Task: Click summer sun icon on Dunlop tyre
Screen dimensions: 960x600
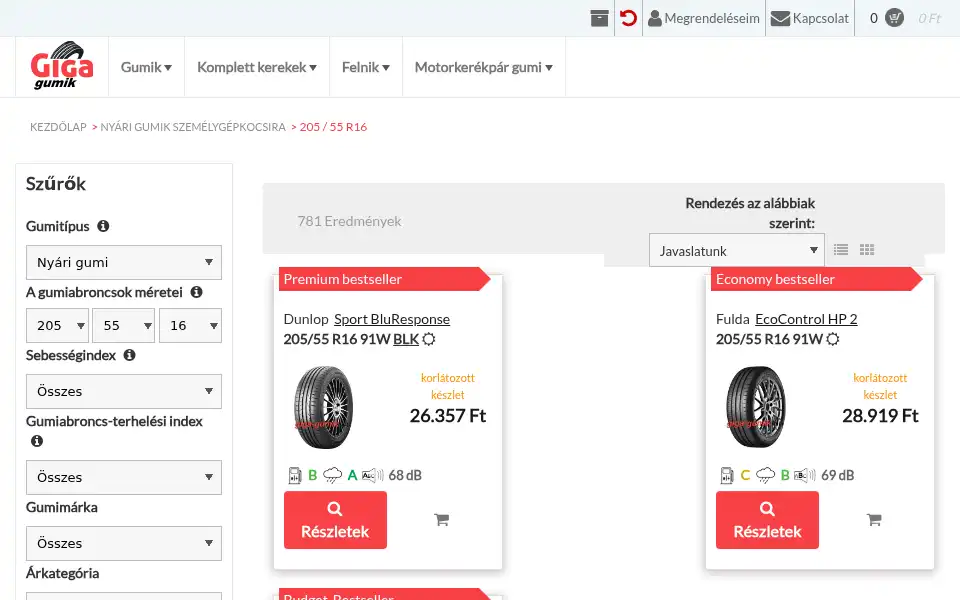Action: (429, 339)
